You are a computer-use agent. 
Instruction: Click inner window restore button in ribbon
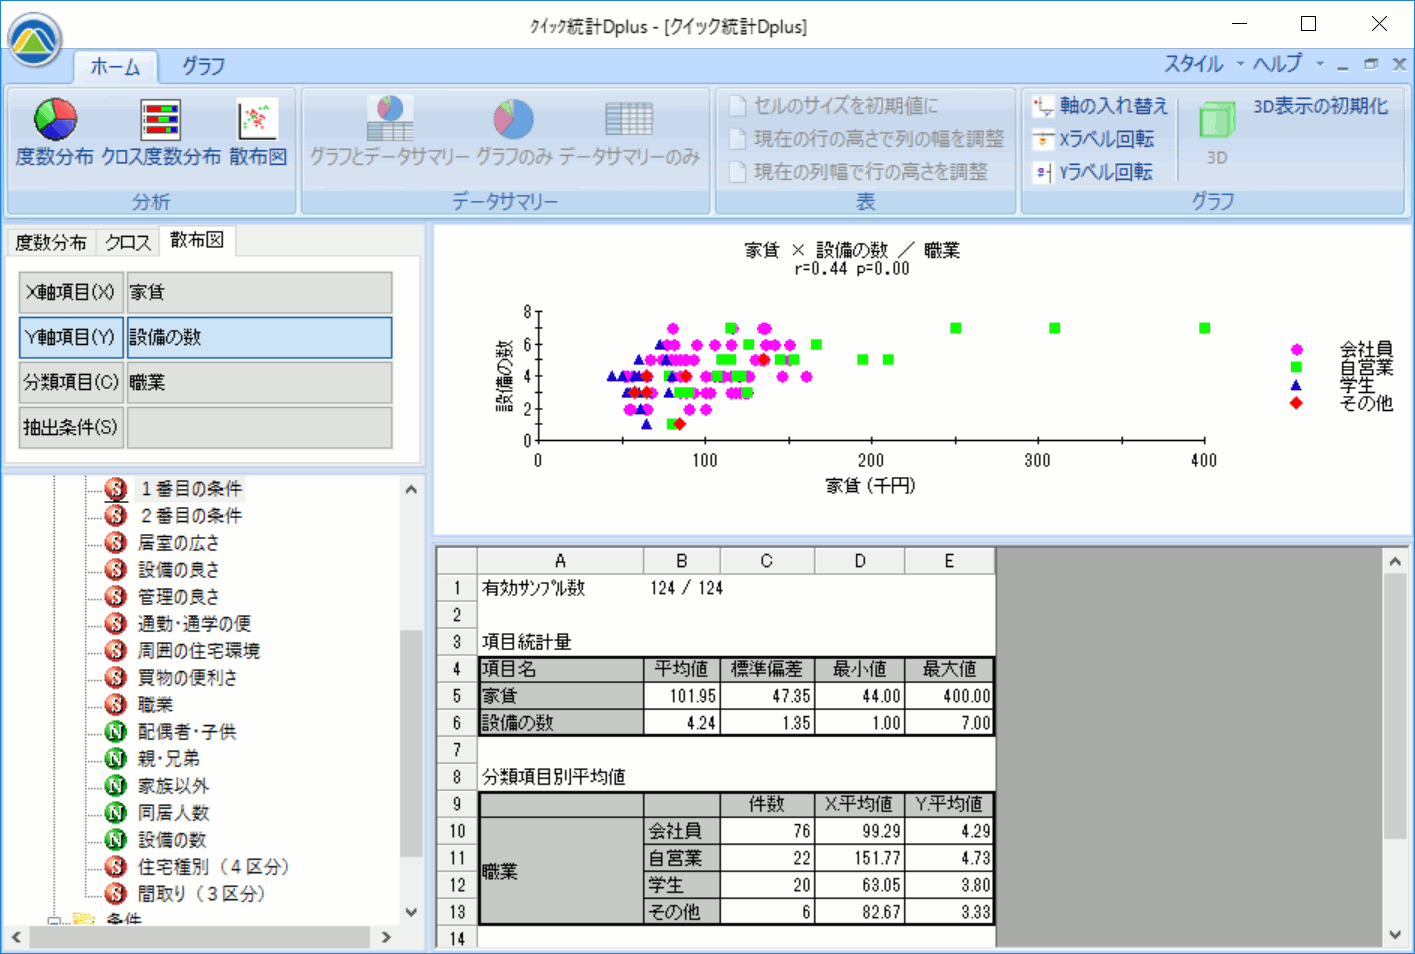tap(1371, 64)
